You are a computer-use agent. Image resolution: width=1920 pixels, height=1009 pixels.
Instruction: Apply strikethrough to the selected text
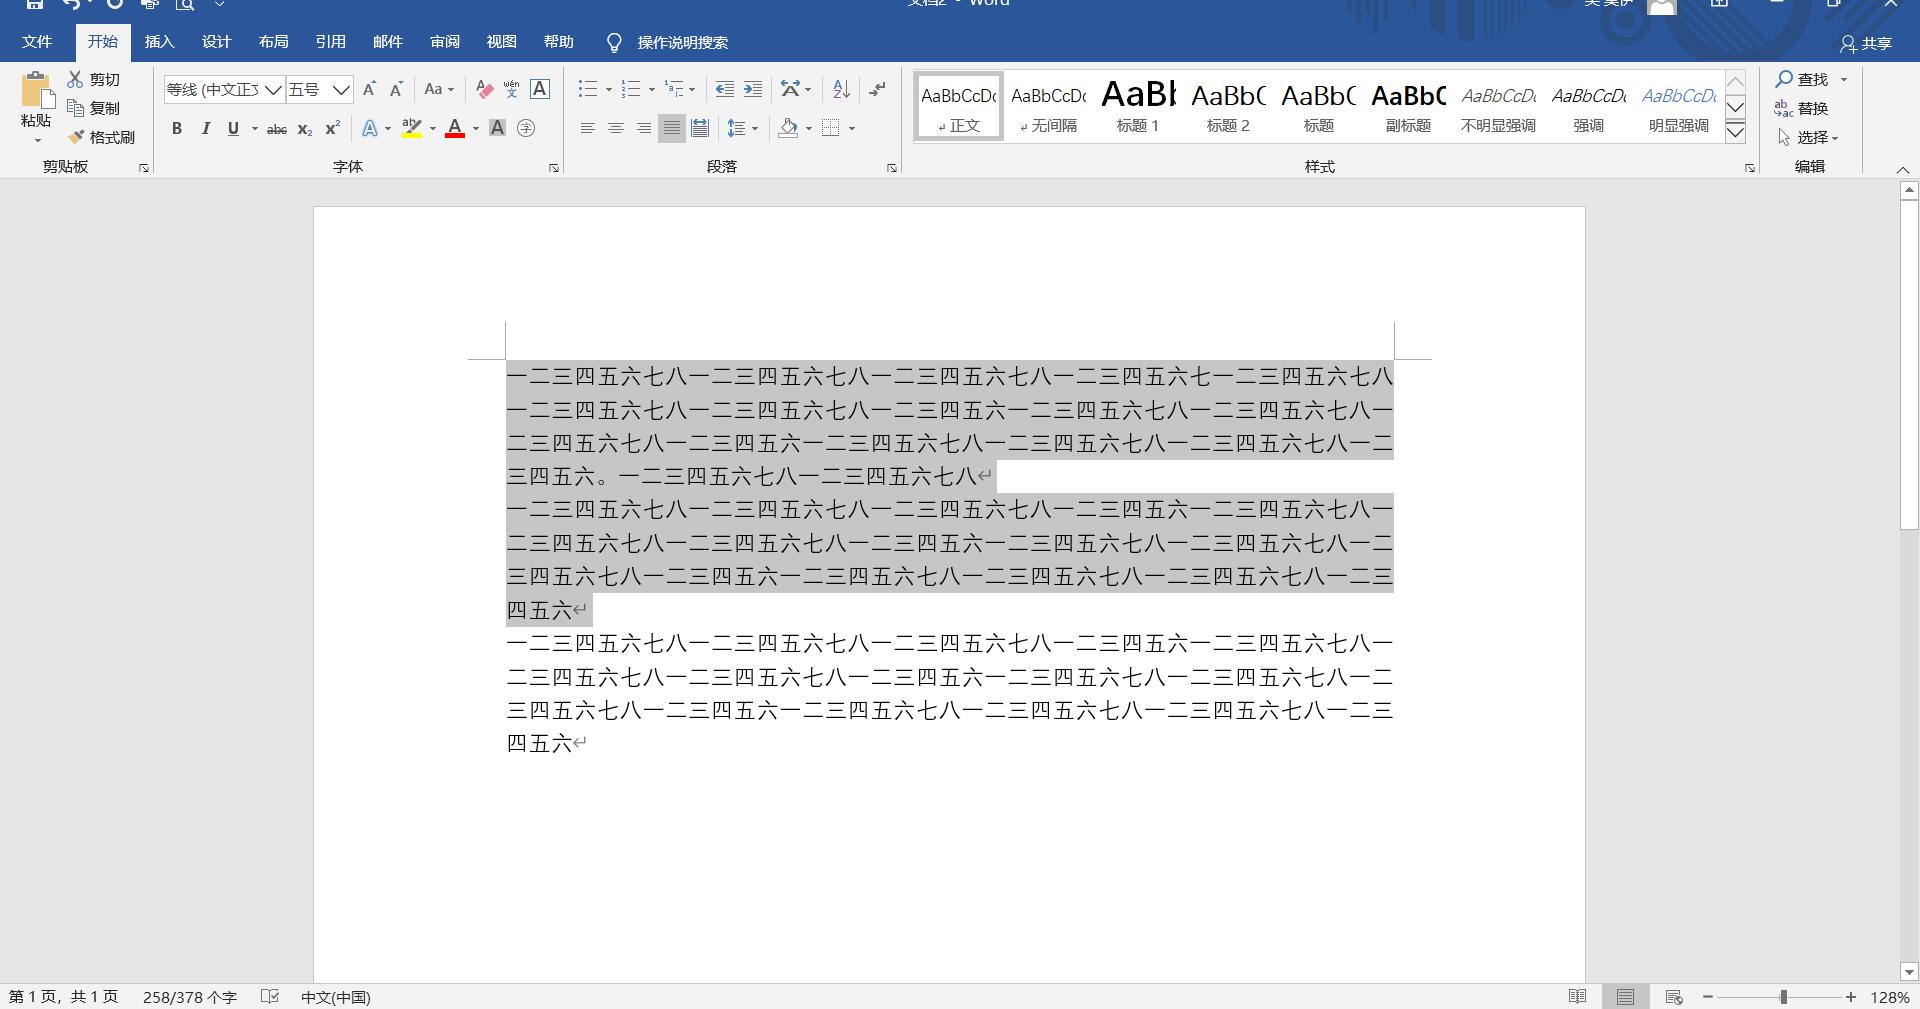tap(277, 129)
